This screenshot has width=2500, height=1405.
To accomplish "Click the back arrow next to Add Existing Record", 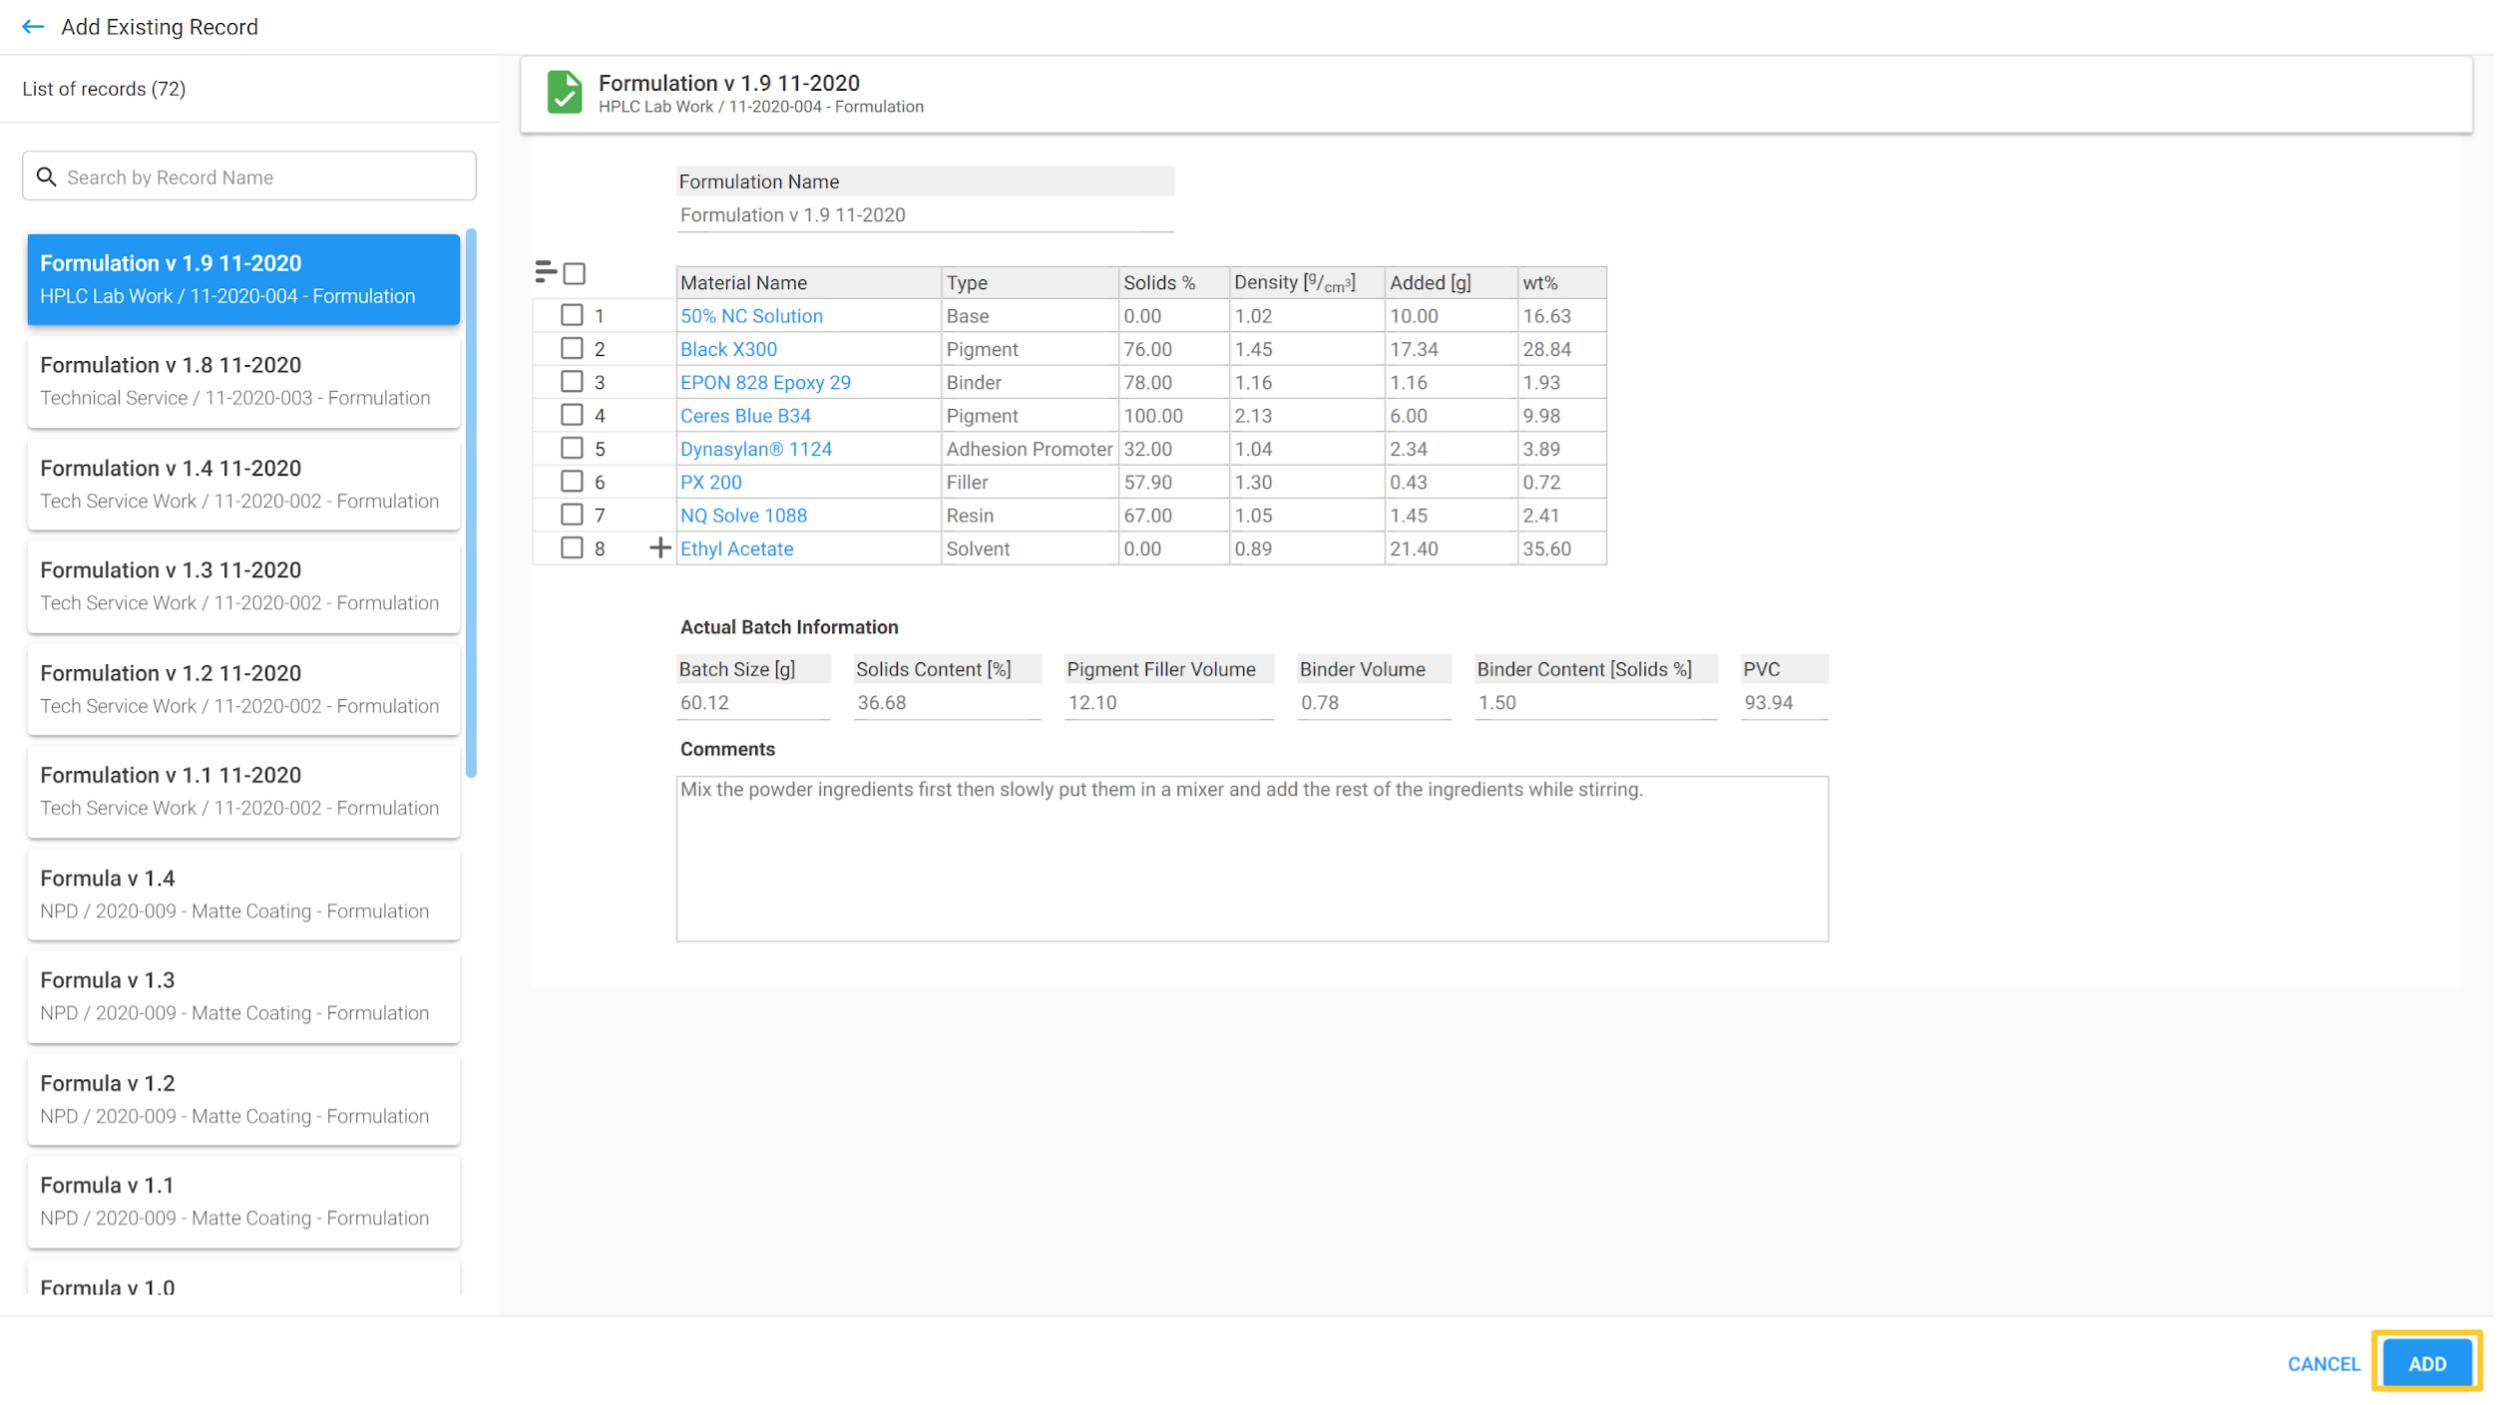I will point(33,27).
